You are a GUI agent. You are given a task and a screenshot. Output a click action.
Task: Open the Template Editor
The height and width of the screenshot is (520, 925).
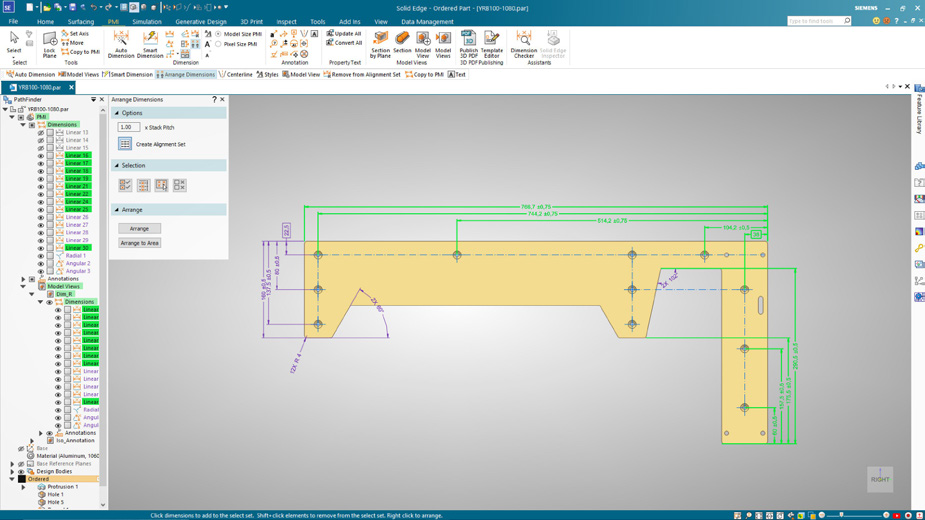click(x=491, y=44)
